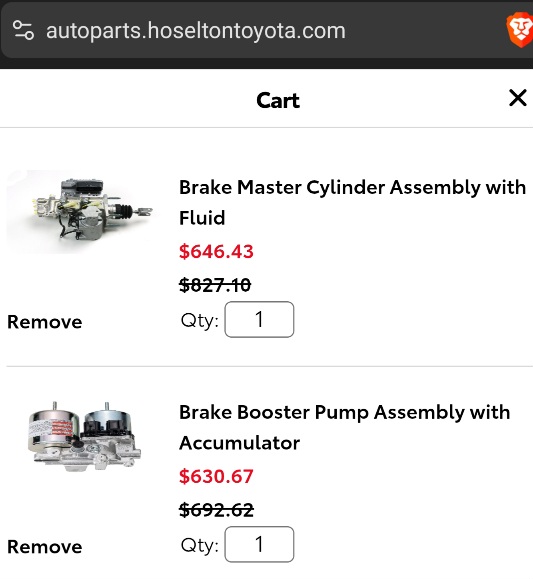Image resolution: width=533 pixels, height=579 pixels.
Task: Open site settings icon in address bar
Action: [x=23, y=30]
